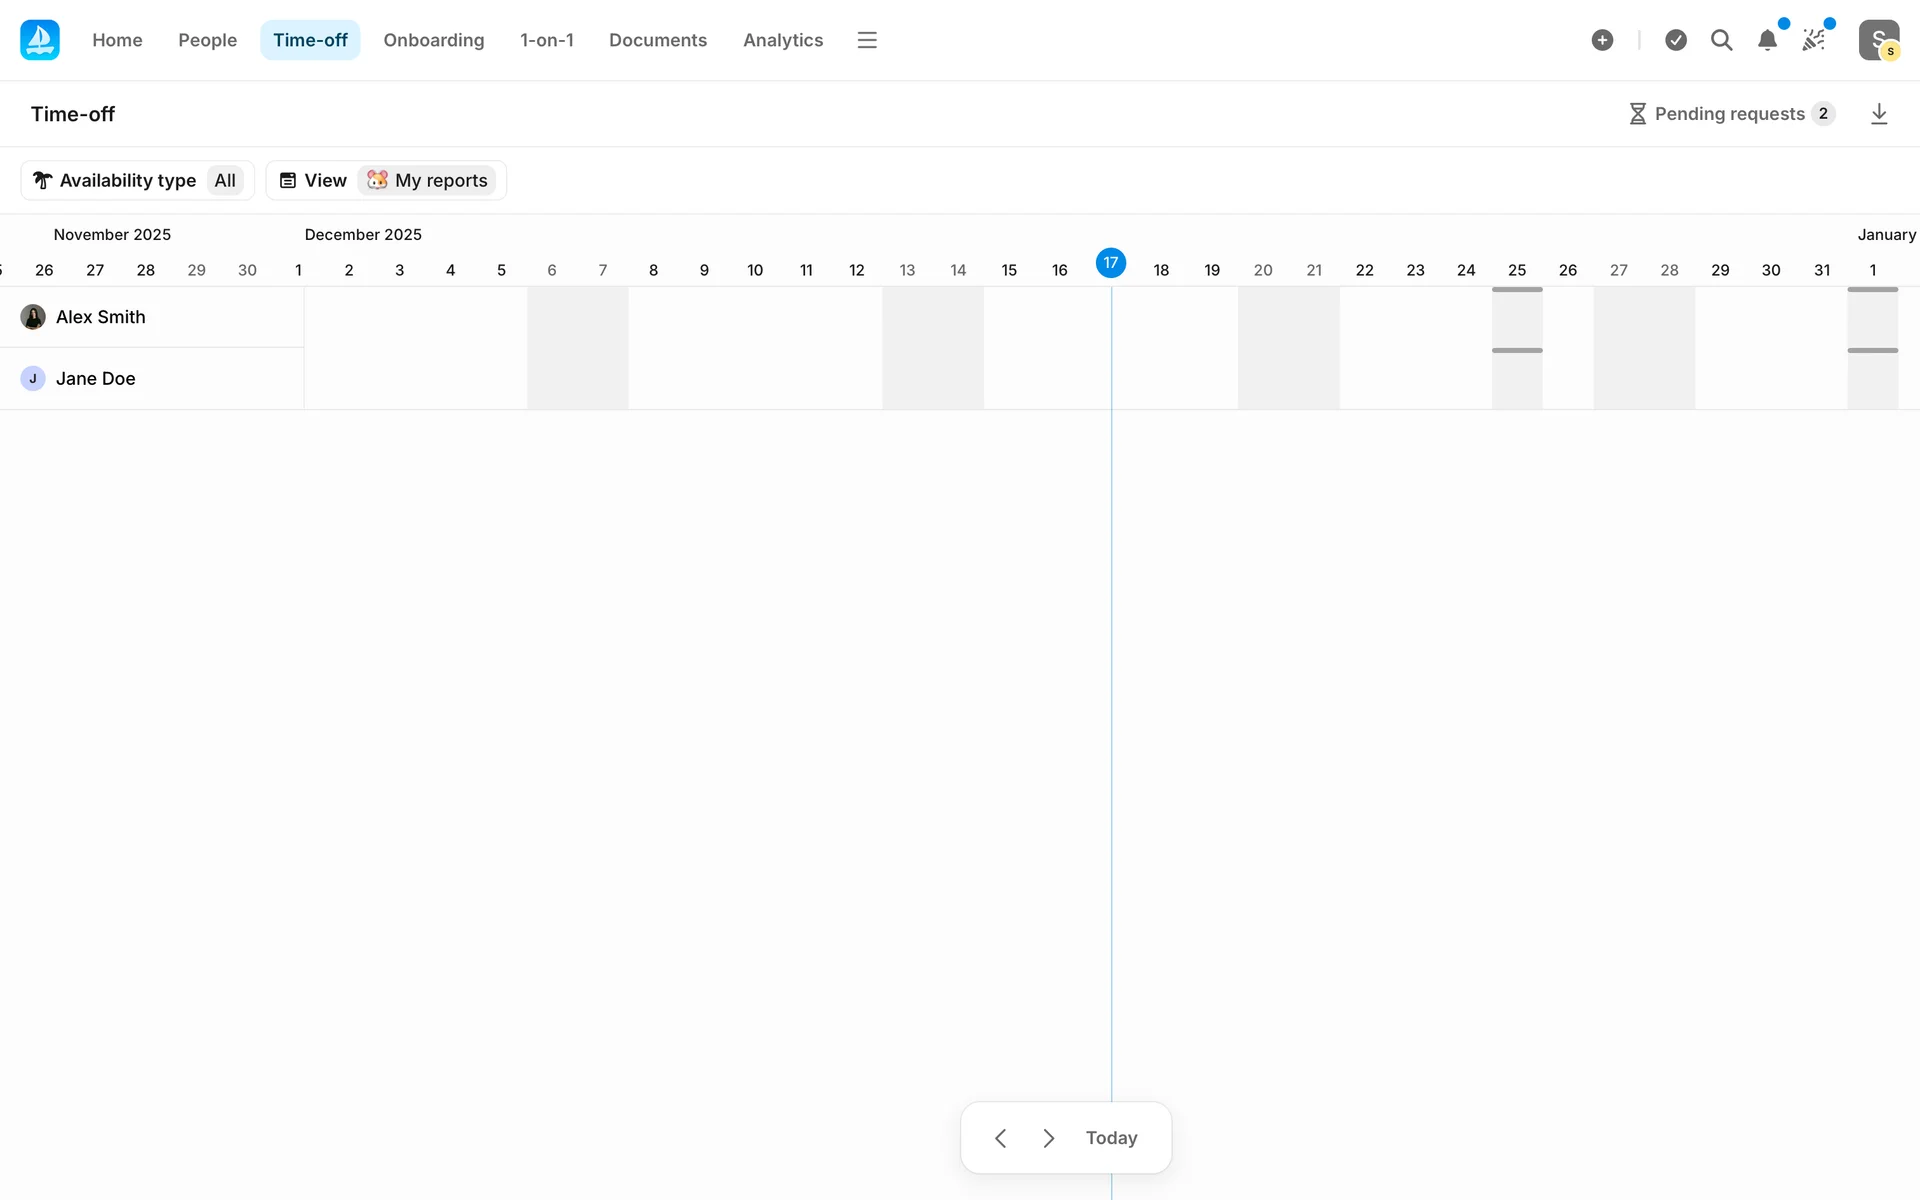1920x1200 pixels.
Task: Open the View My reports selector
Action: coord(386,180)
